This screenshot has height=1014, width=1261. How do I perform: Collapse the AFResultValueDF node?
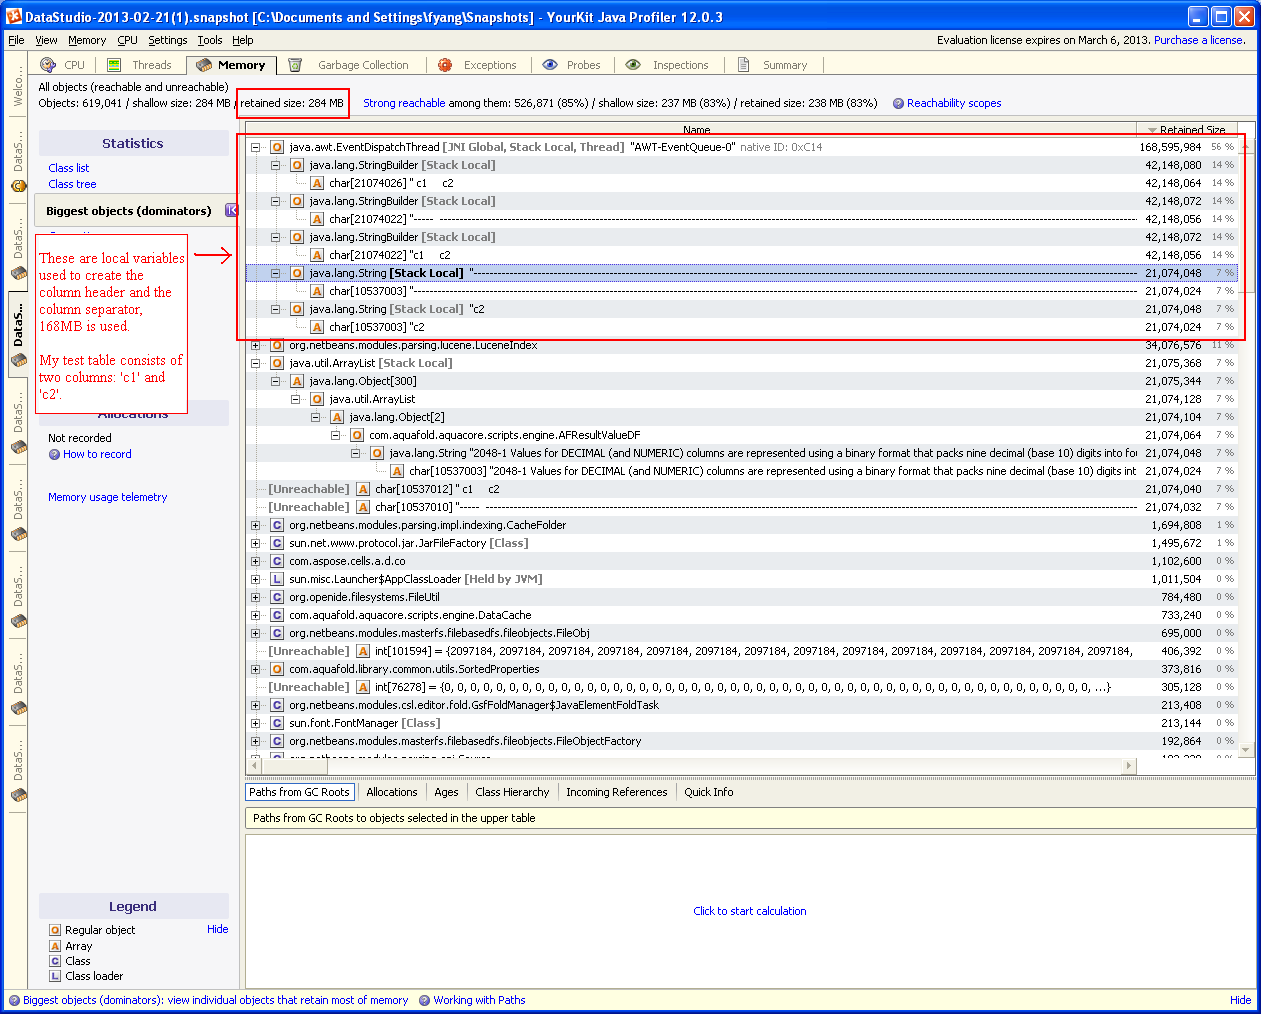tap(336, 435)
